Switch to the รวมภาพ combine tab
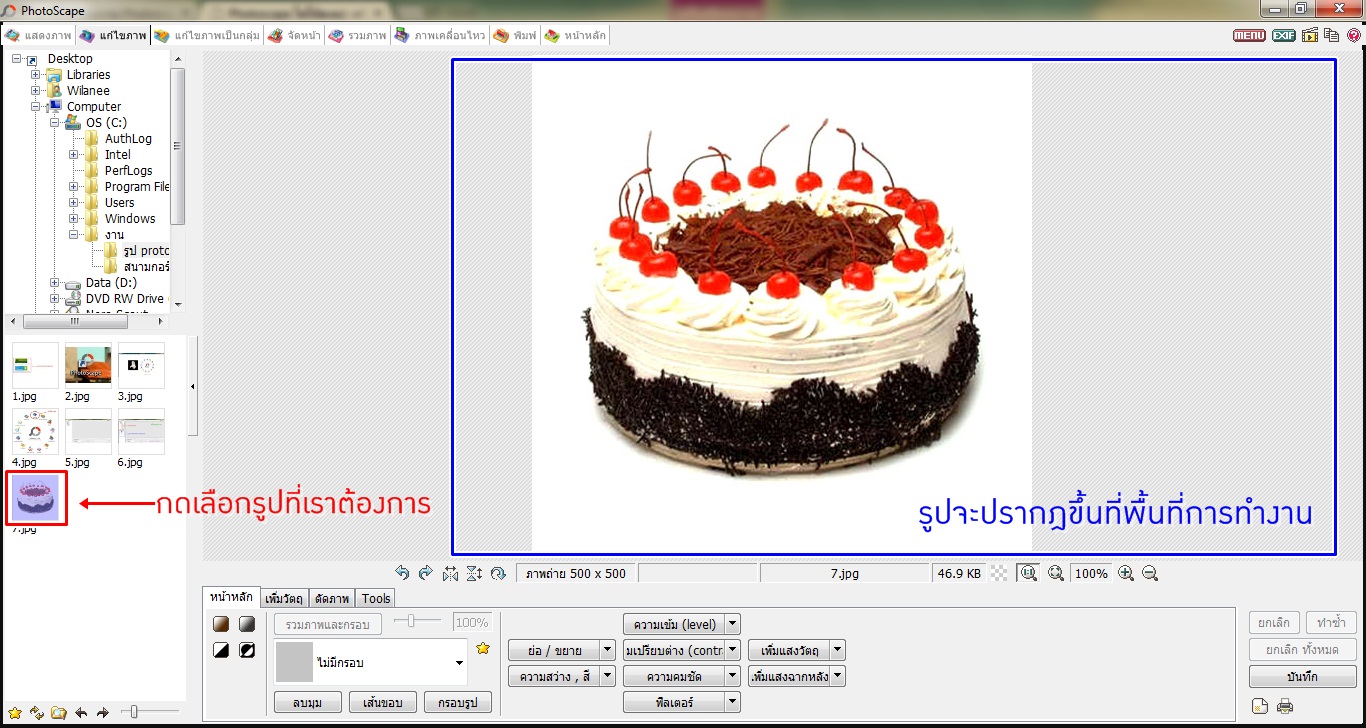This screenshot has width=1366, height=728. pos(358,35)
